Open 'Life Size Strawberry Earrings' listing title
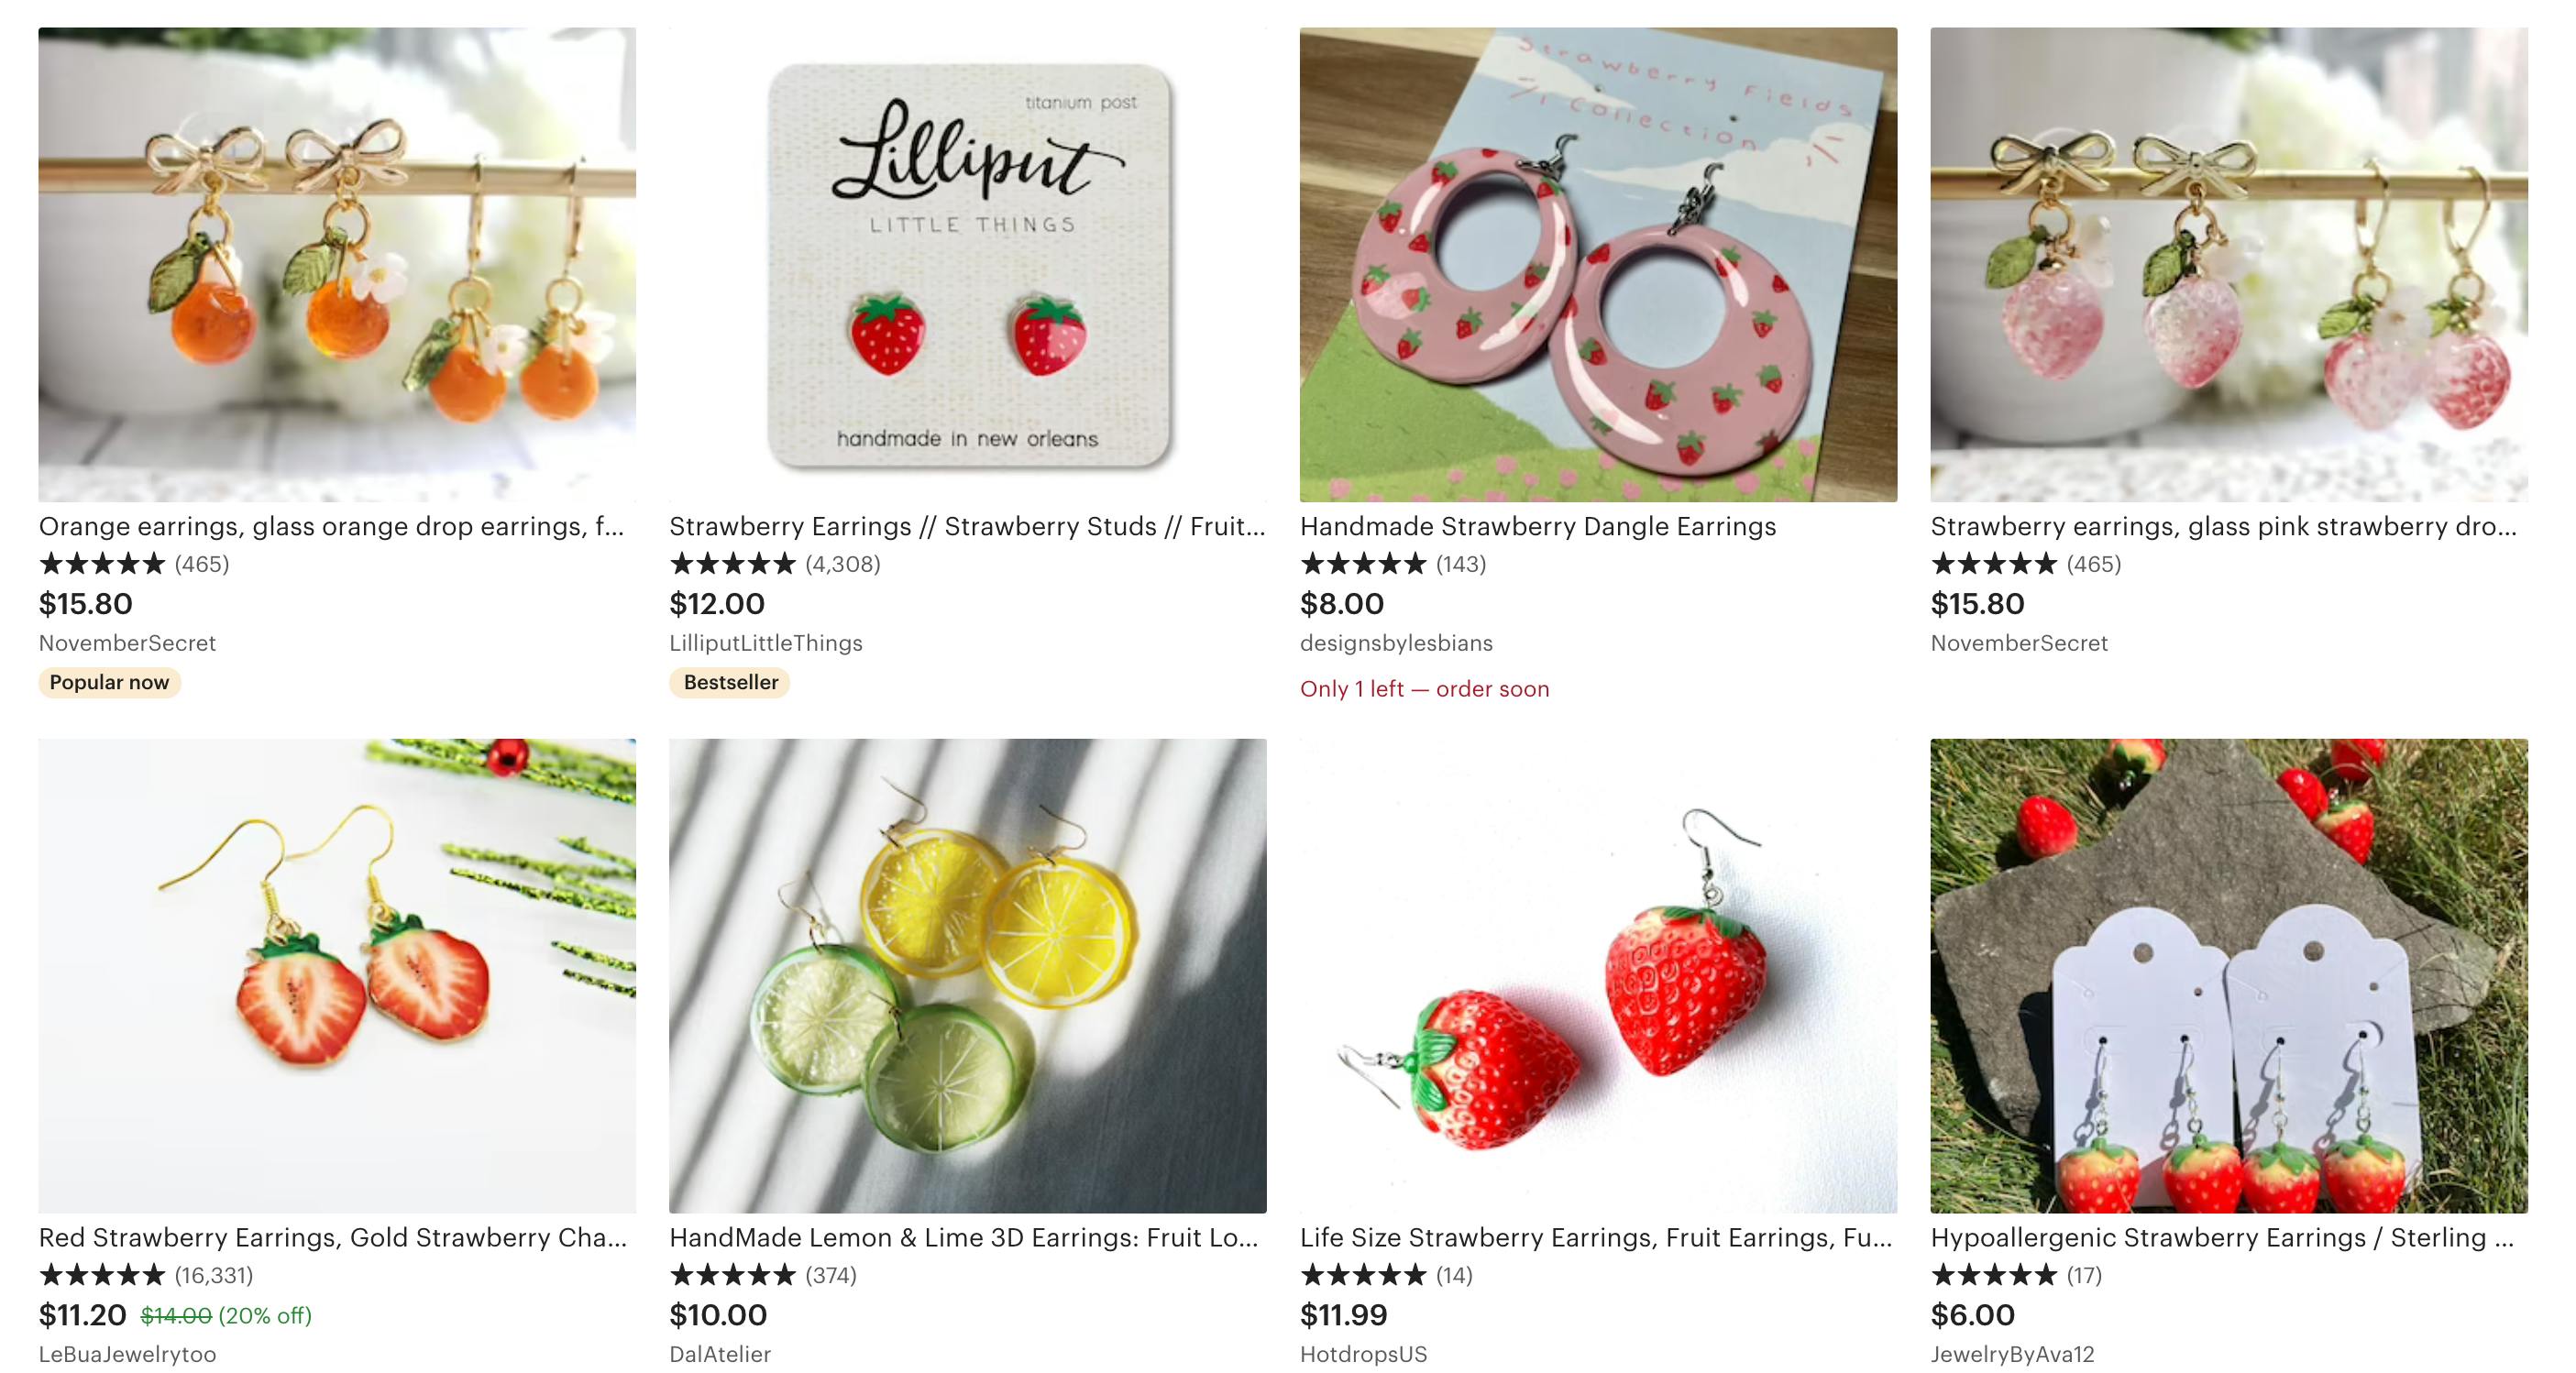Screen dimensions: 2576x1373 (x=1595, y=1237)
